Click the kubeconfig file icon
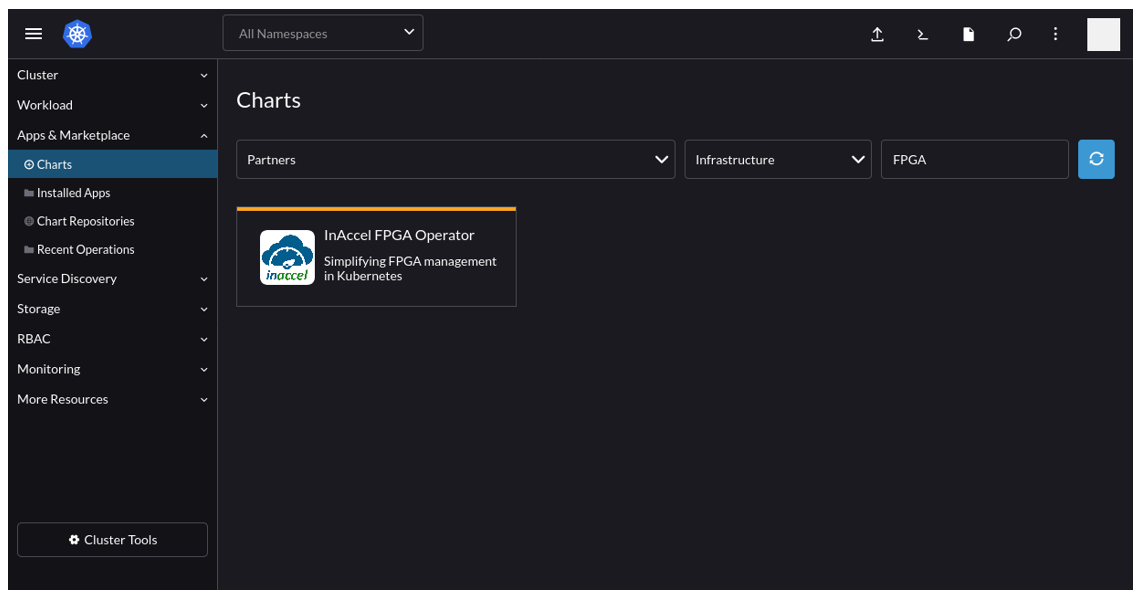Viewport: 1140px width, 600px height. [968, 34]
